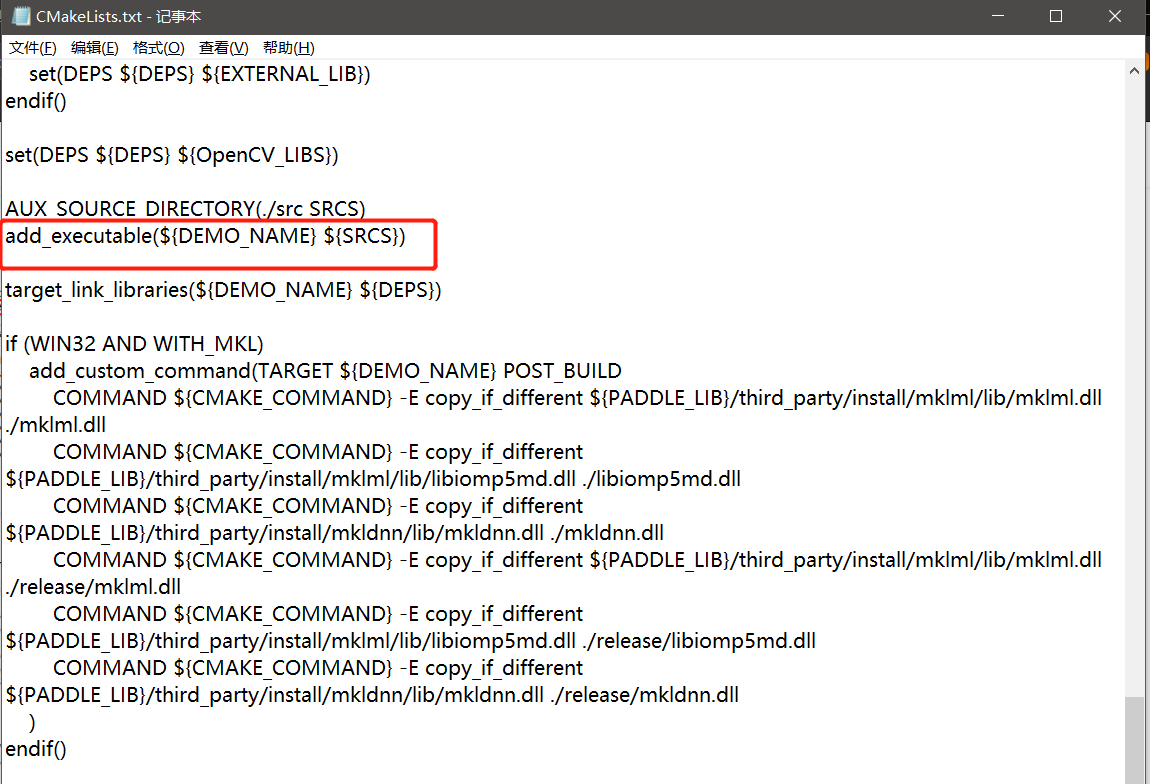1150x784 pixels.
Task: Click the target_link_libraries line
Action: click(x=223, y=290)
